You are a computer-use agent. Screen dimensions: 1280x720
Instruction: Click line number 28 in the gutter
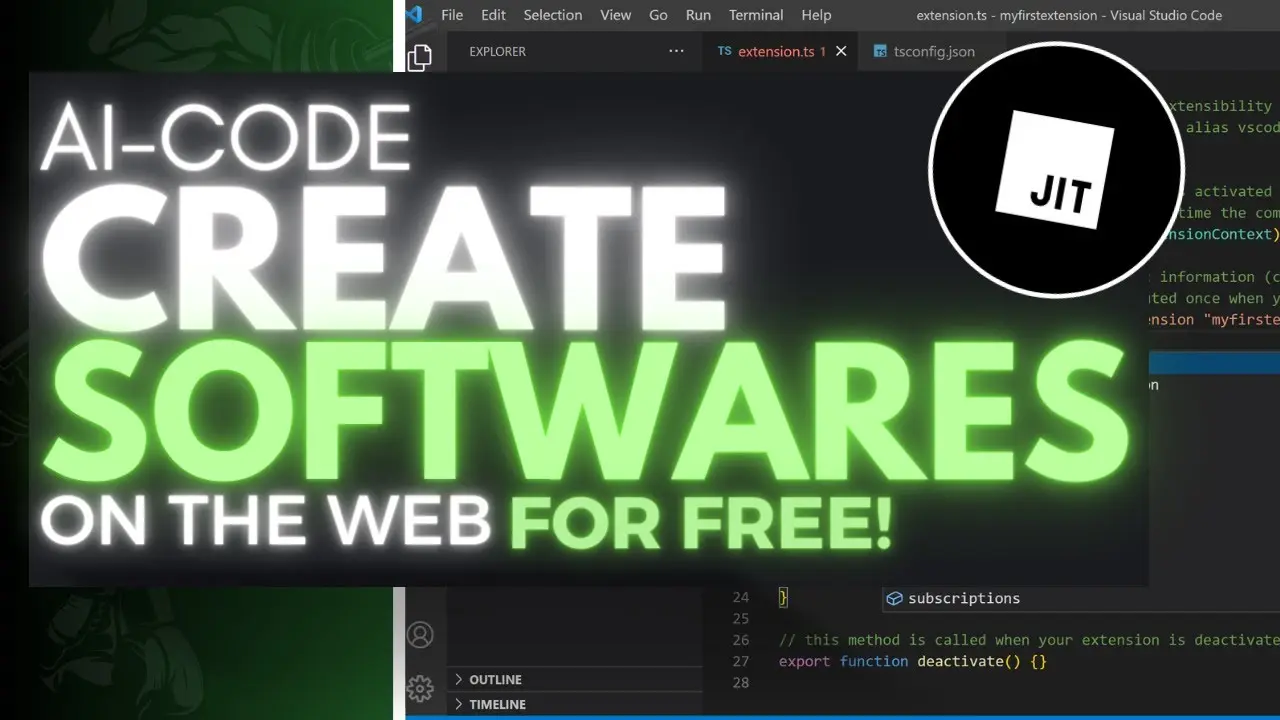740,682
